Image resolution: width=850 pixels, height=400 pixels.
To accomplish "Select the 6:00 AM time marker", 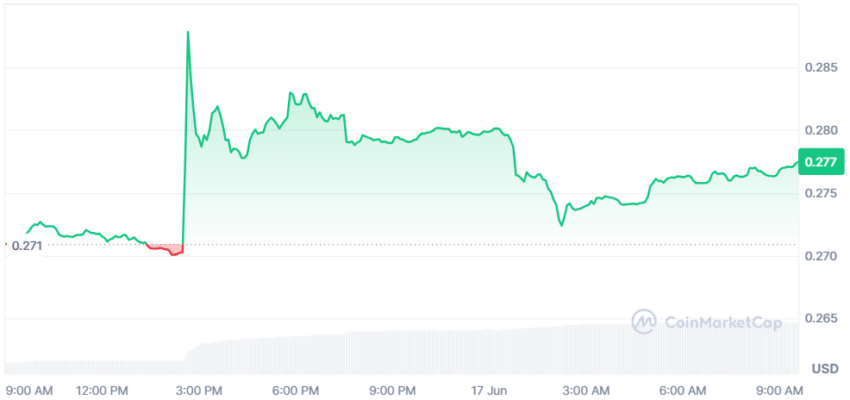I will 684,390.
